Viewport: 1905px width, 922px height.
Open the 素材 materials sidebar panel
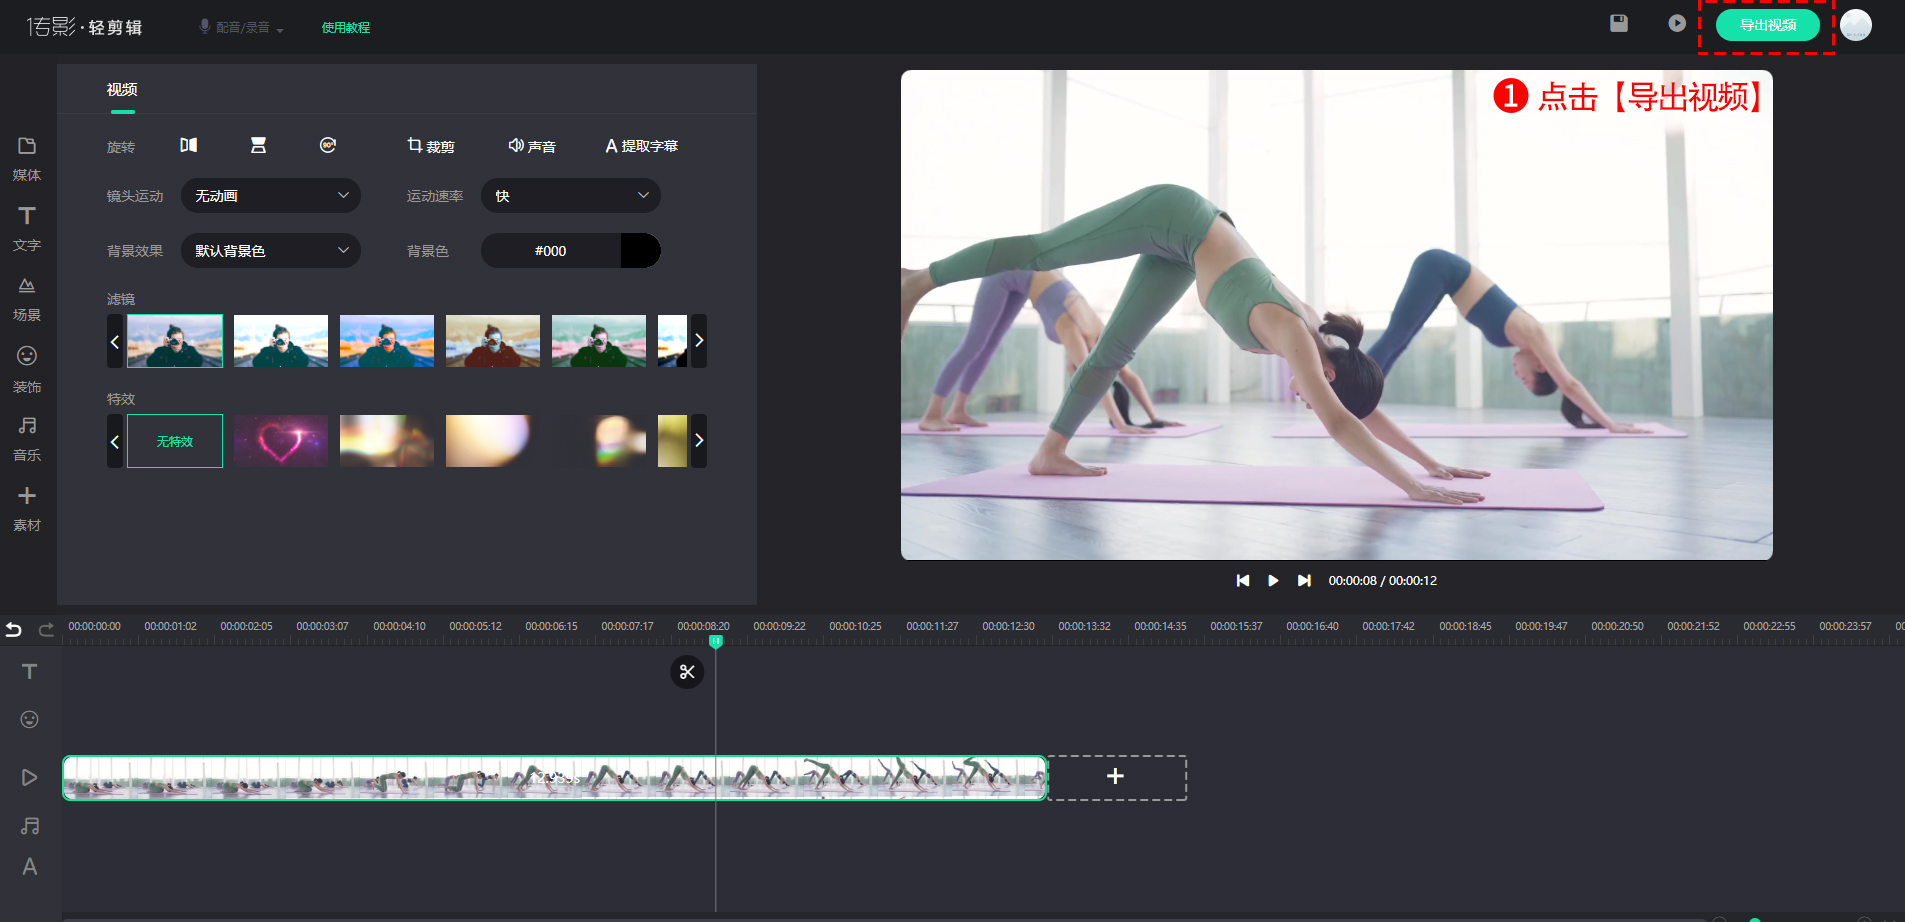27,509
